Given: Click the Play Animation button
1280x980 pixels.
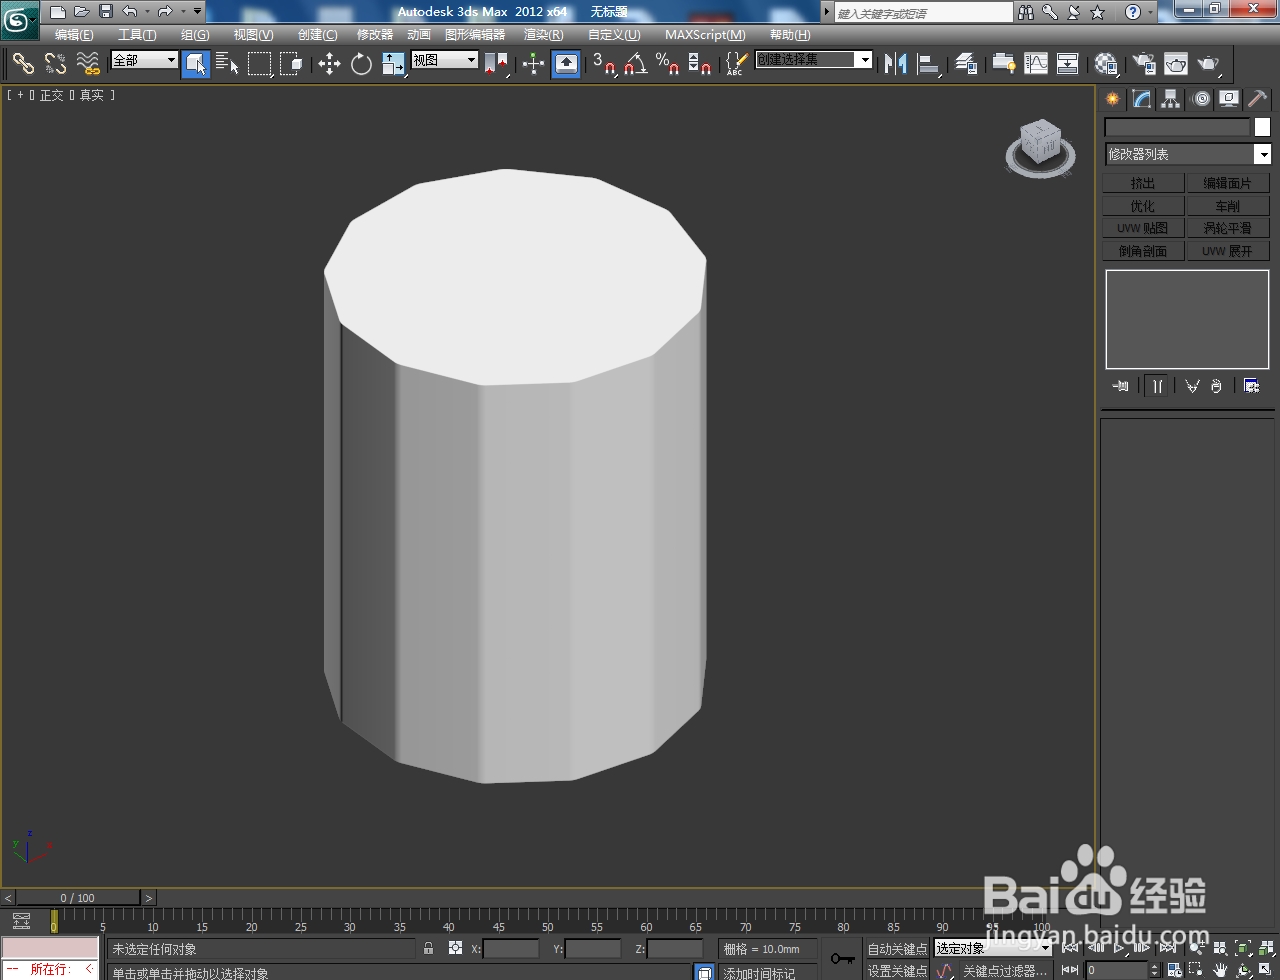Looking at the screenshot, I should [x=1120, y=947].
